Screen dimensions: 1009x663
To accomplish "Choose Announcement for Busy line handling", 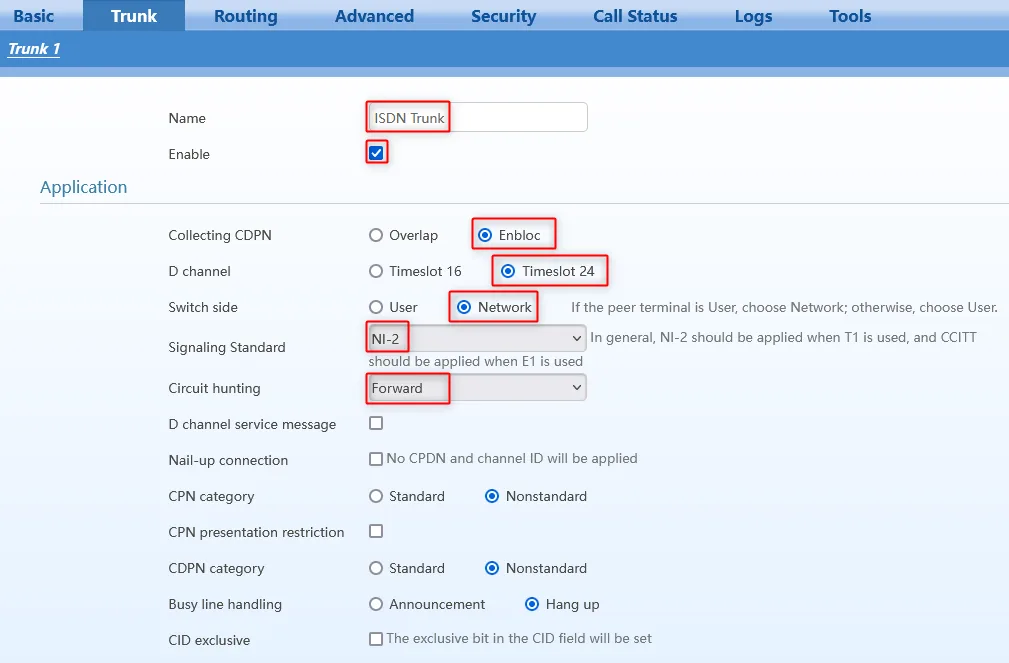I will pos(376,604).
